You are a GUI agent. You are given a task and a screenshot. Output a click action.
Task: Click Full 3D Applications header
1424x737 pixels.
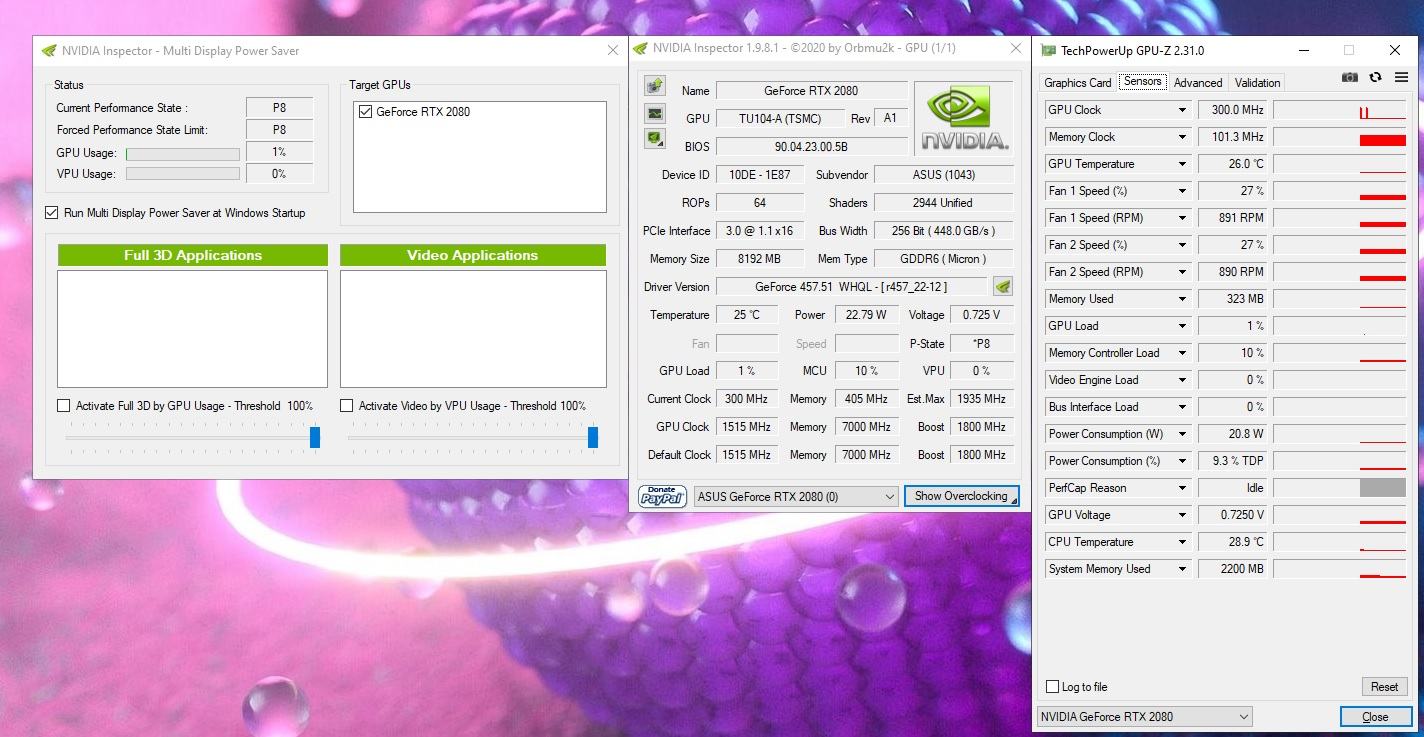click(193, 256)
